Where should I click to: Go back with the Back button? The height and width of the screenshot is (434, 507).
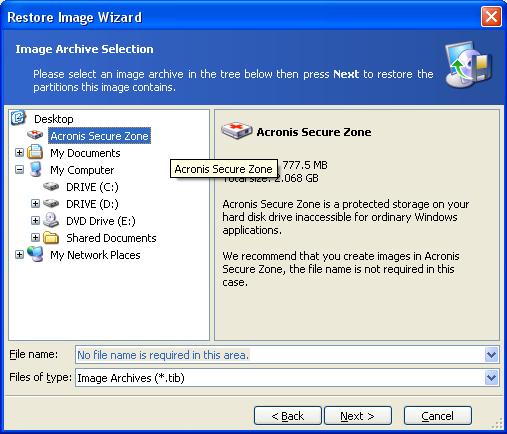click(288, 416)
